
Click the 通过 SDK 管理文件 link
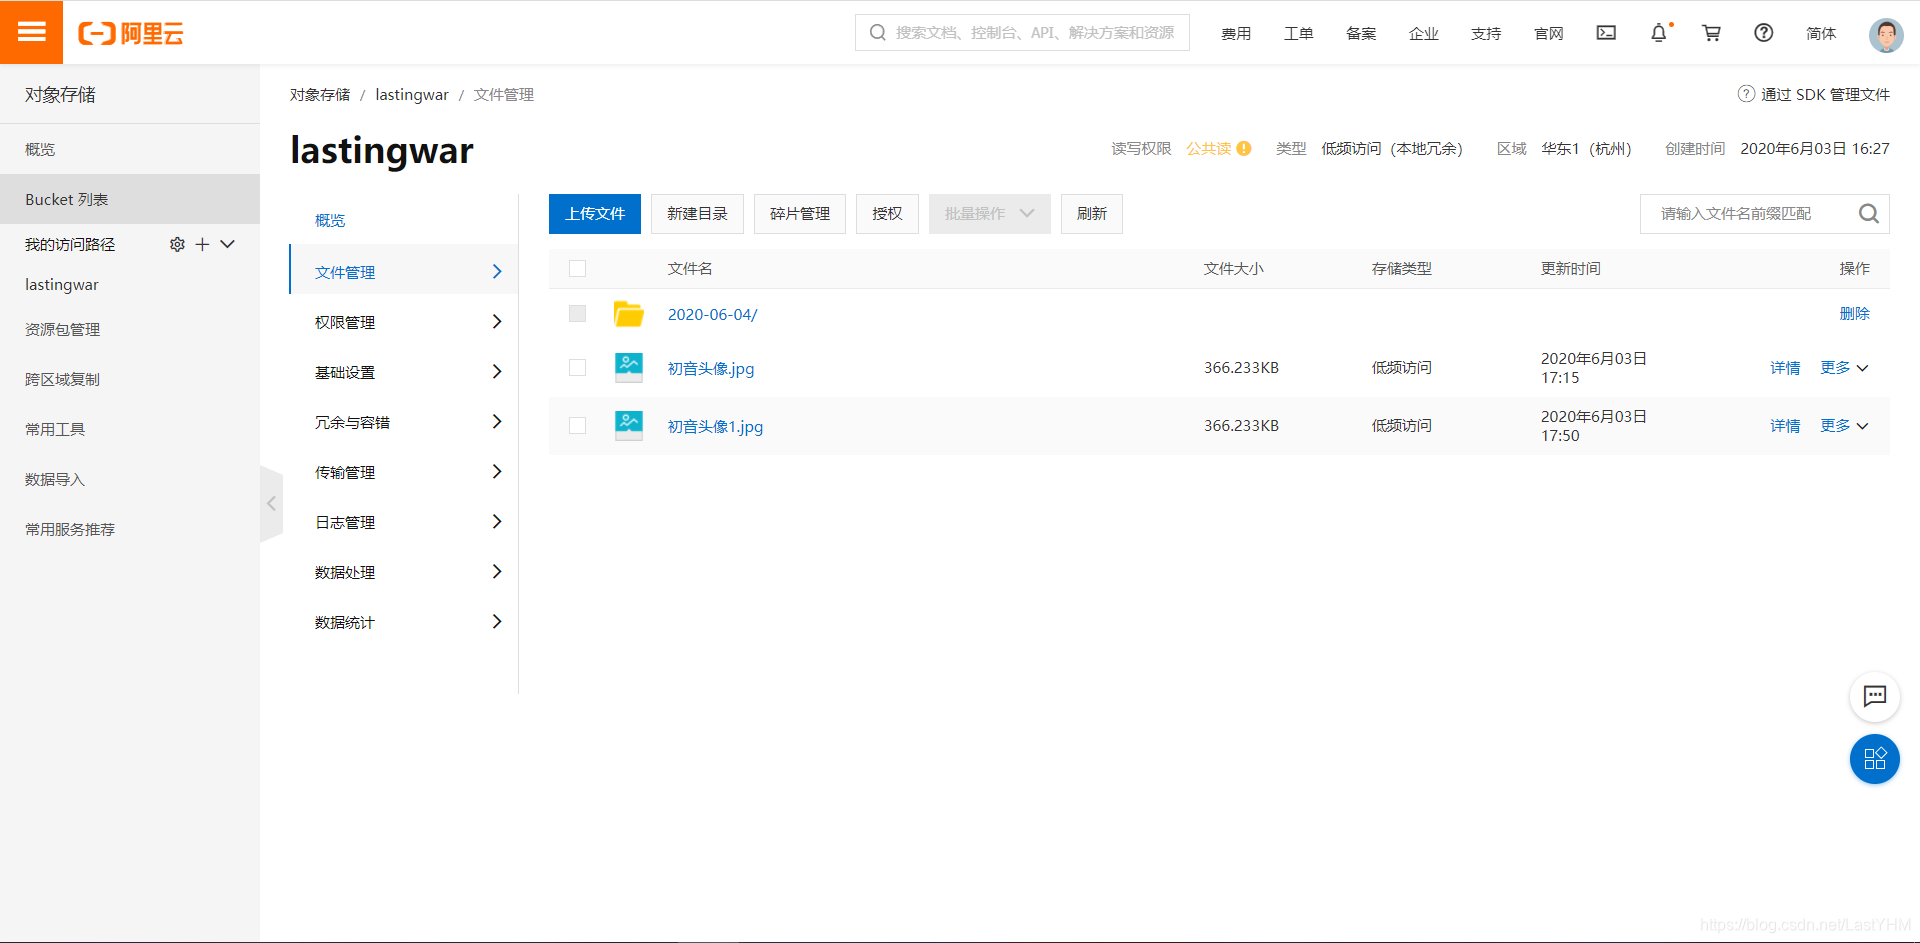(1825, 94)
